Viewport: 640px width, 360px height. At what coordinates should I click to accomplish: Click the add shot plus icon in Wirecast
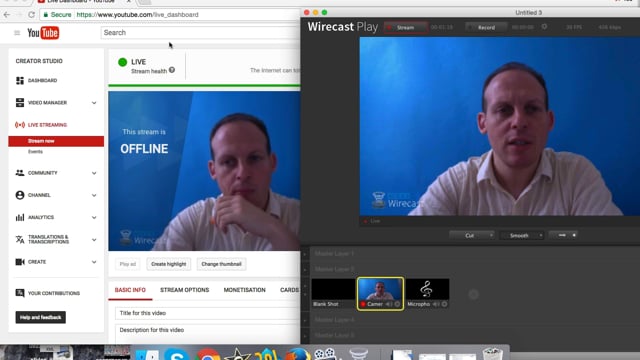[x=473, y=294]
